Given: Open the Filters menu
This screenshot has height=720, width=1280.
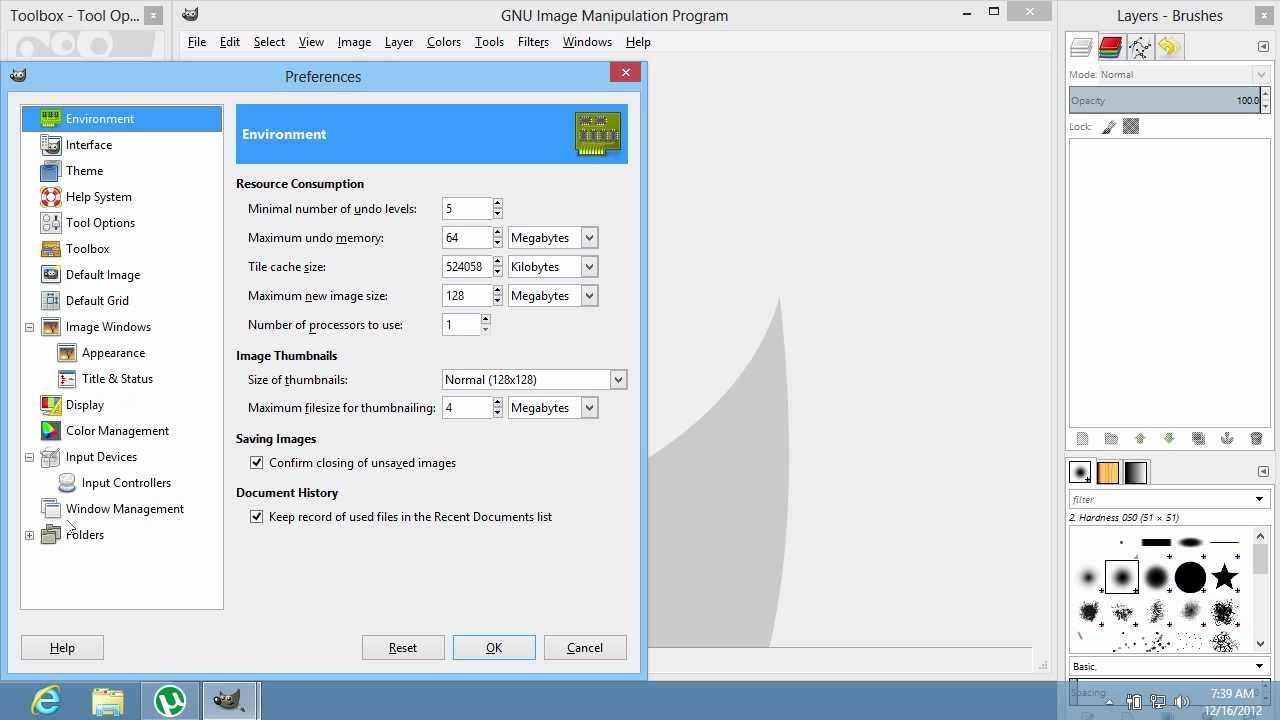Looking at the screenshot, I should 533,42.
